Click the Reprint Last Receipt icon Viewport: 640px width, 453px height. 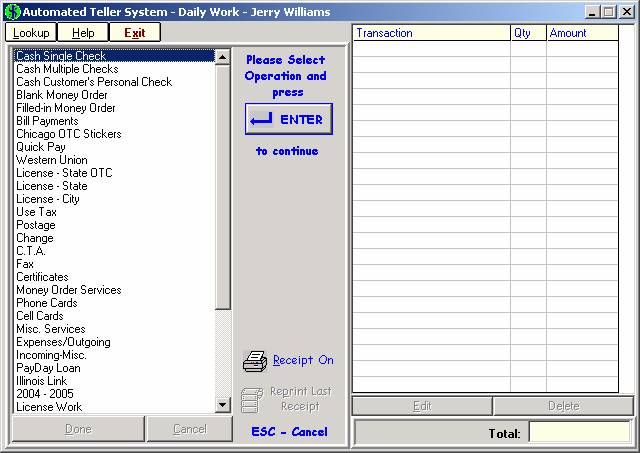[253, 399]
